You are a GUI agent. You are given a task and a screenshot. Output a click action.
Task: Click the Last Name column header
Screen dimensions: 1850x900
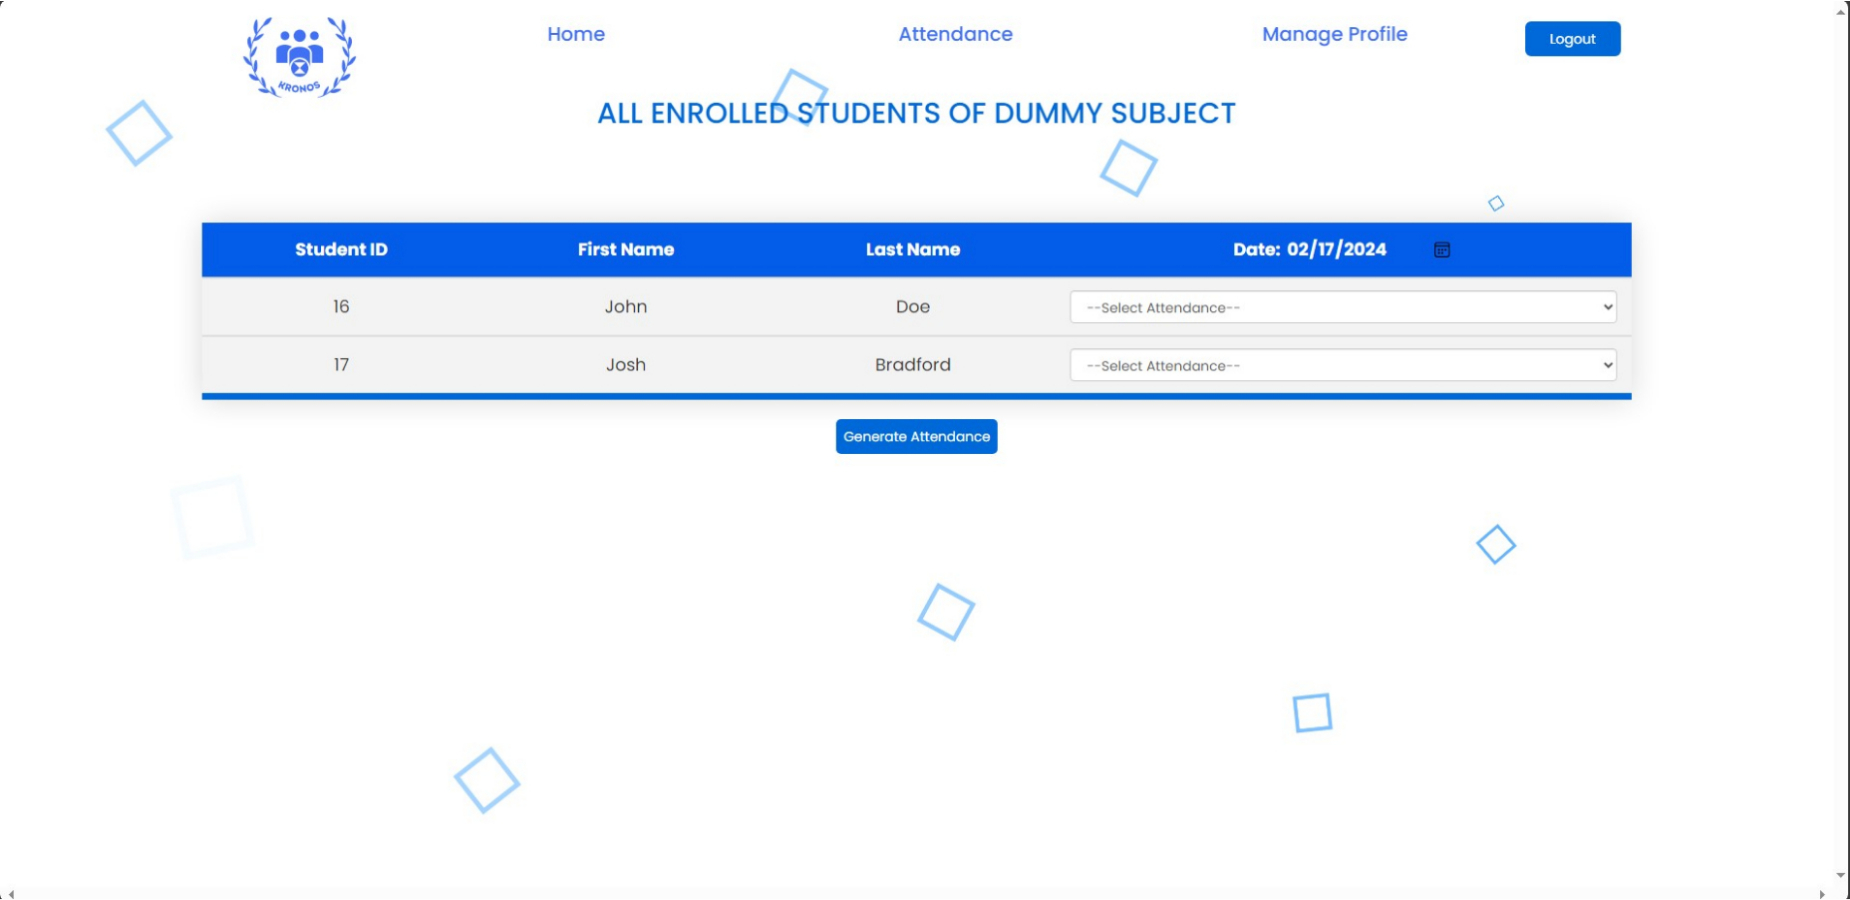(912, 250)
